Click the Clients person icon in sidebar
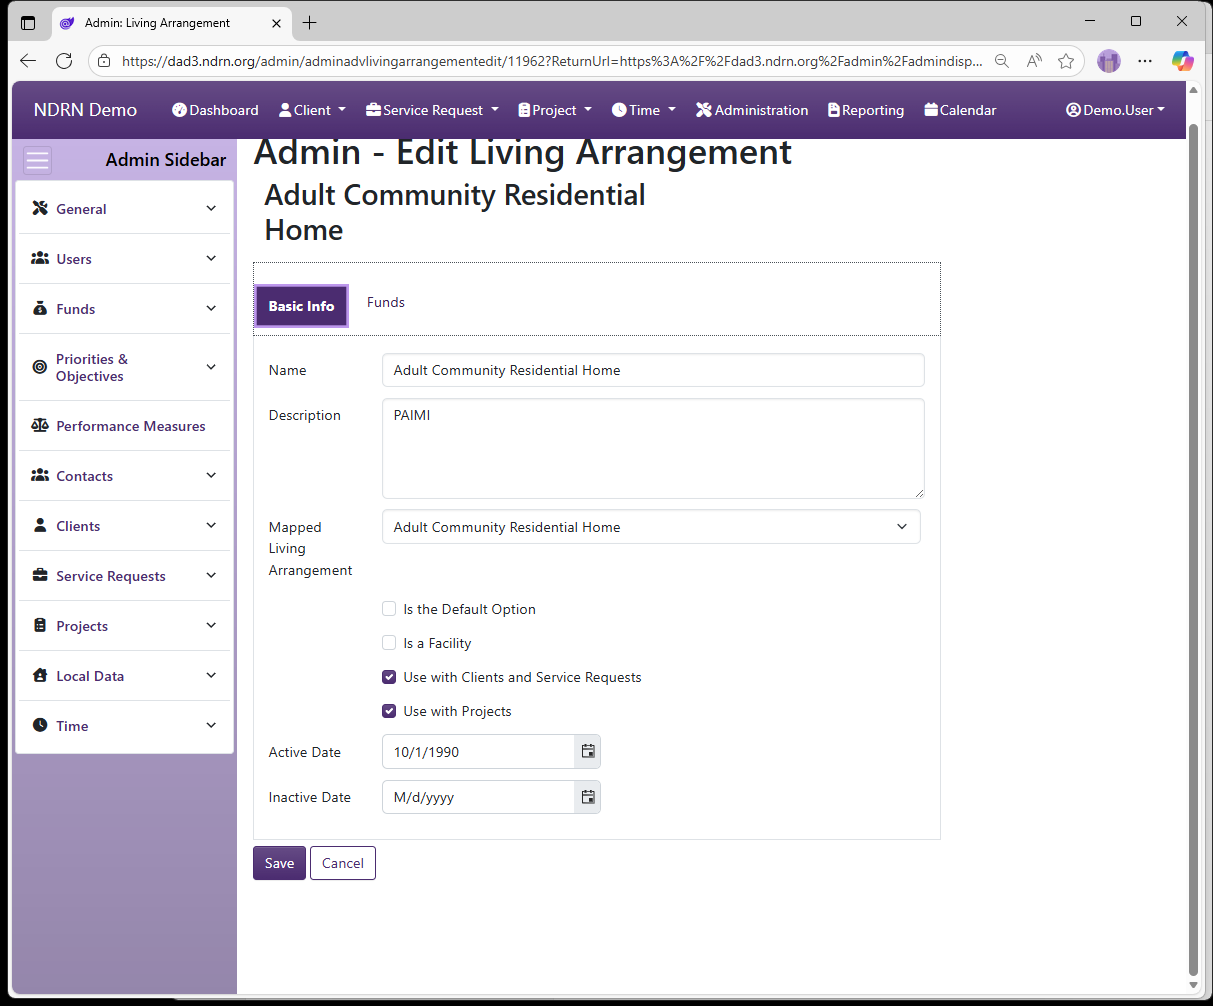 [40, 525]
